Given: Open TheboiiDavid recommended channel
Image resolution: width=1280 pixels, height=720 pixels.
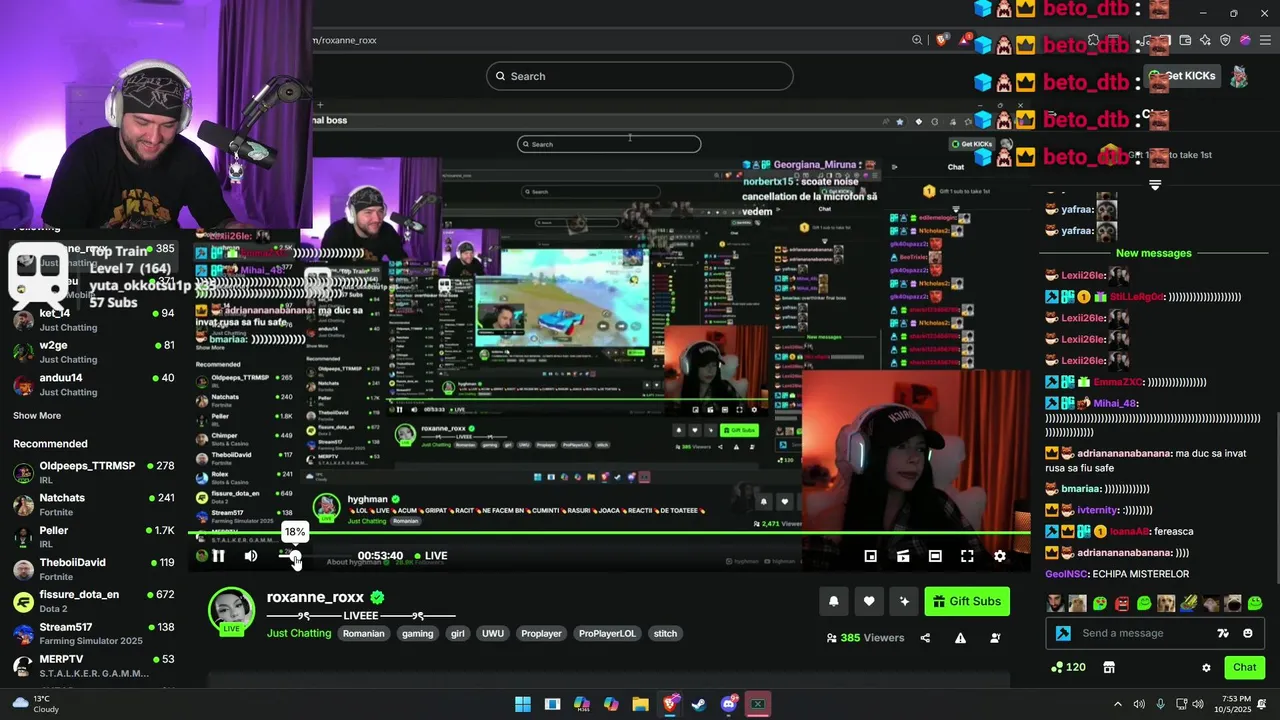Looking at the screenshot, I should tap(93, 569).
